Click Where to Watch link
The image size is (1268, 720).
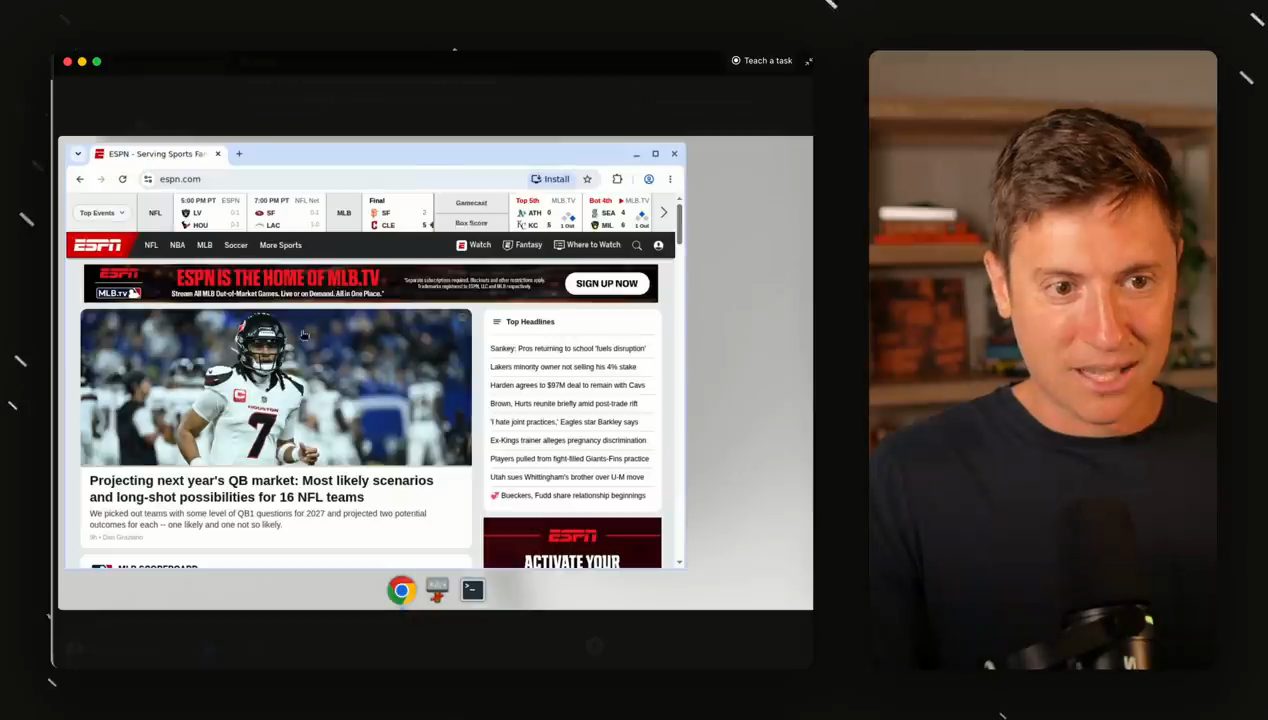click(587, 245)
